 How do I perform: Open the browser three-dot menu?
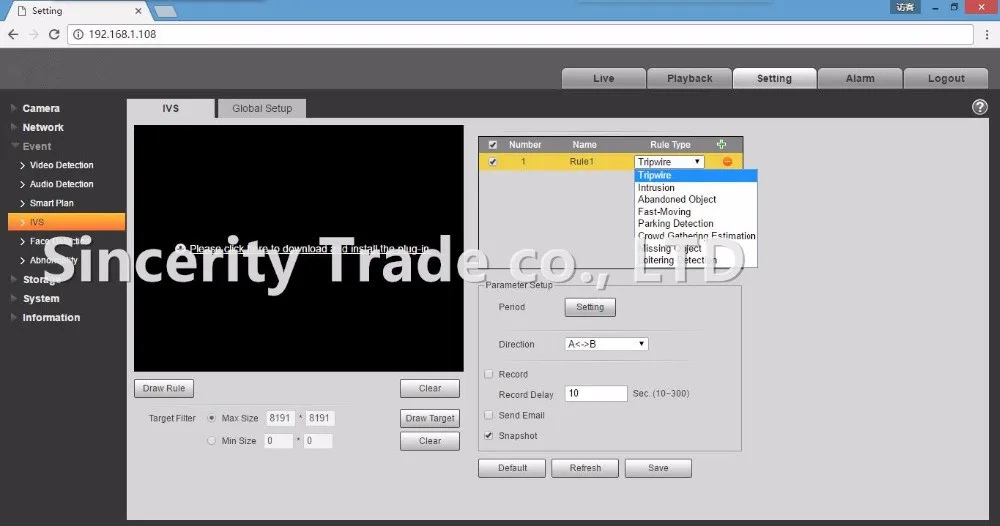987,34
